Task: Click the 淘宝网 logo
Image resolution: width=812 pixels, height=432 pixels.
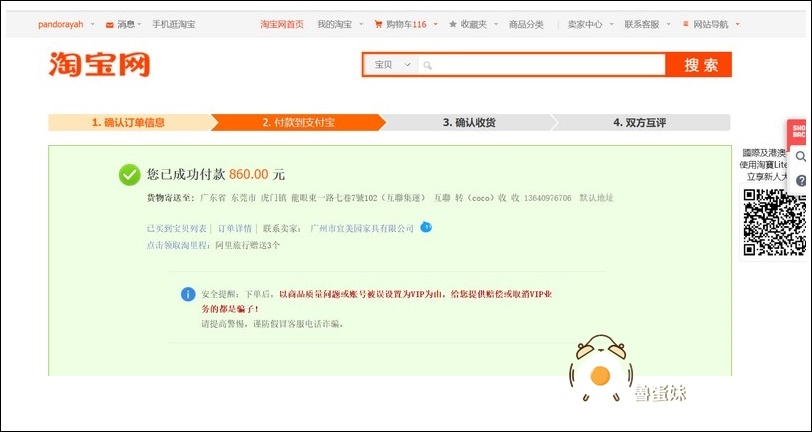Action: tap(99, 65)
